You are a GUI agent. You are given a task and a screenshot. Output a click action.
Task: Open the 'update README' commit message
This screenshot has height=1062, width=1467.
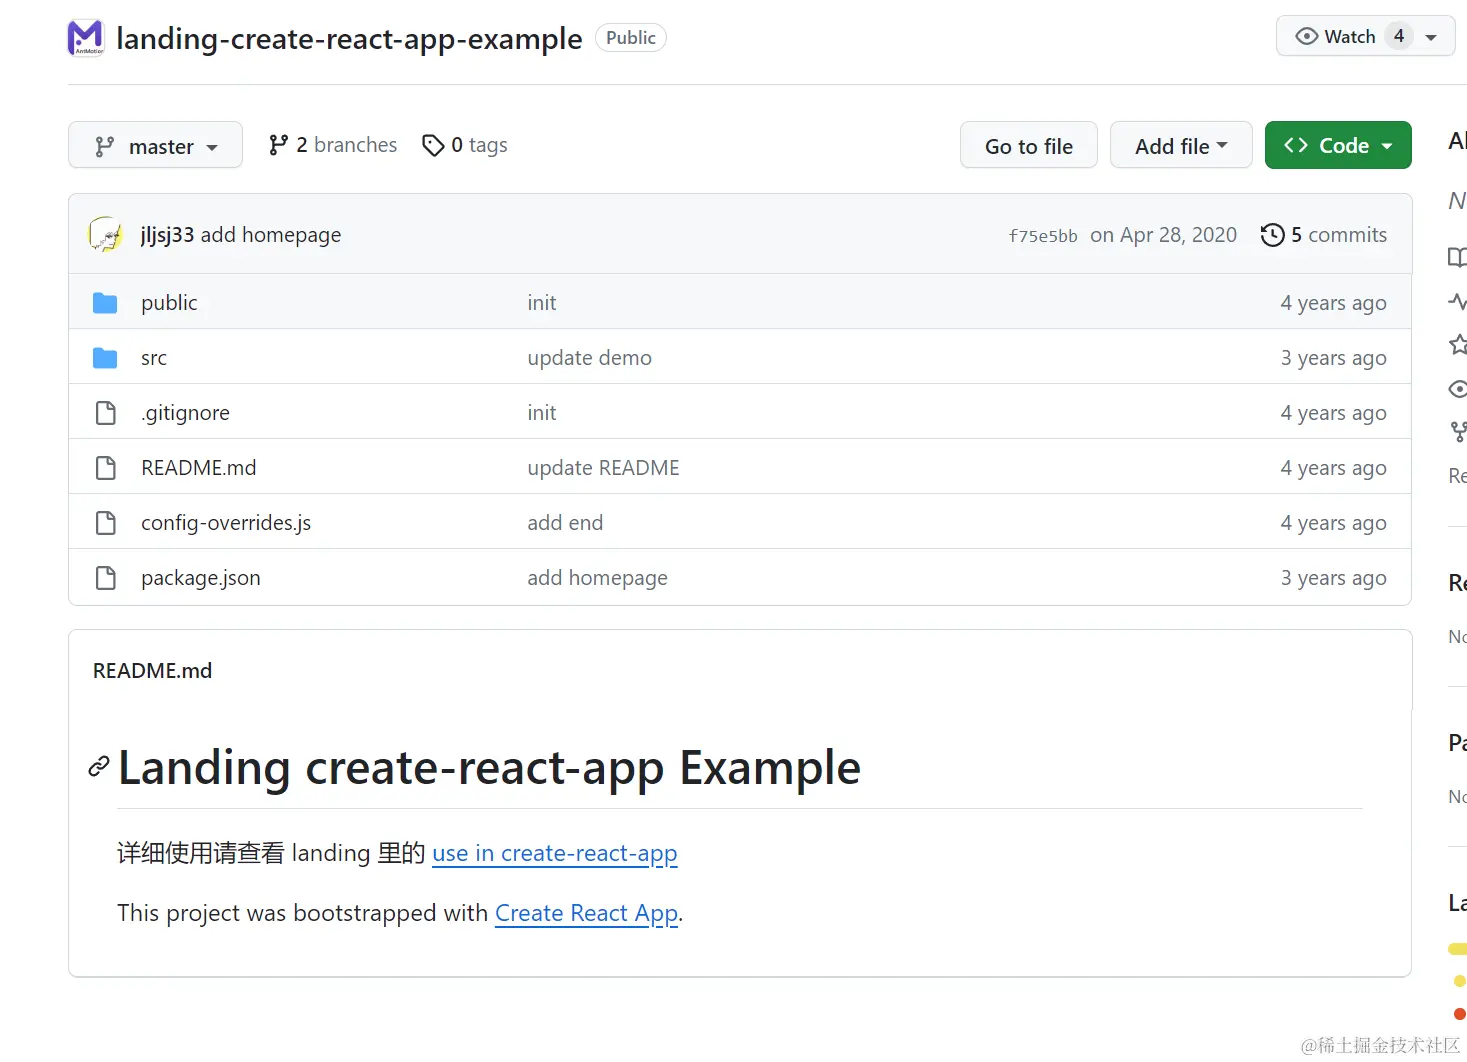tap(603, 468)
